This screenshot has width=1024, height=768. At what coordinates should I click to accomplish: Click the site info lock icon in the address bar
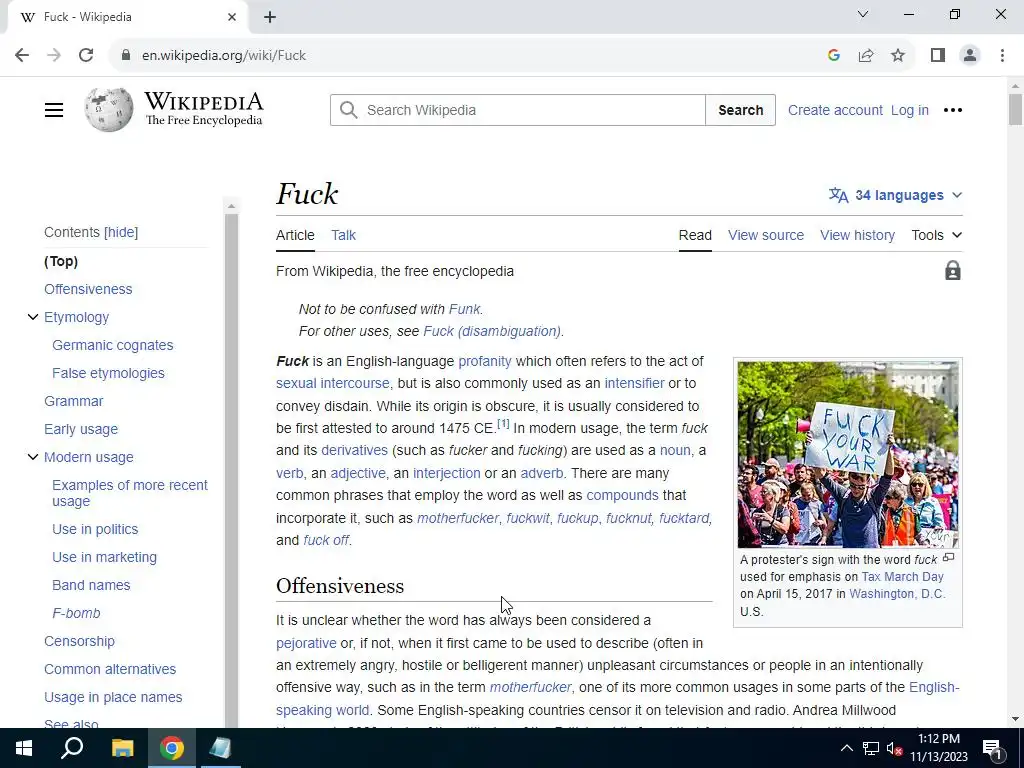coord(126,55)
